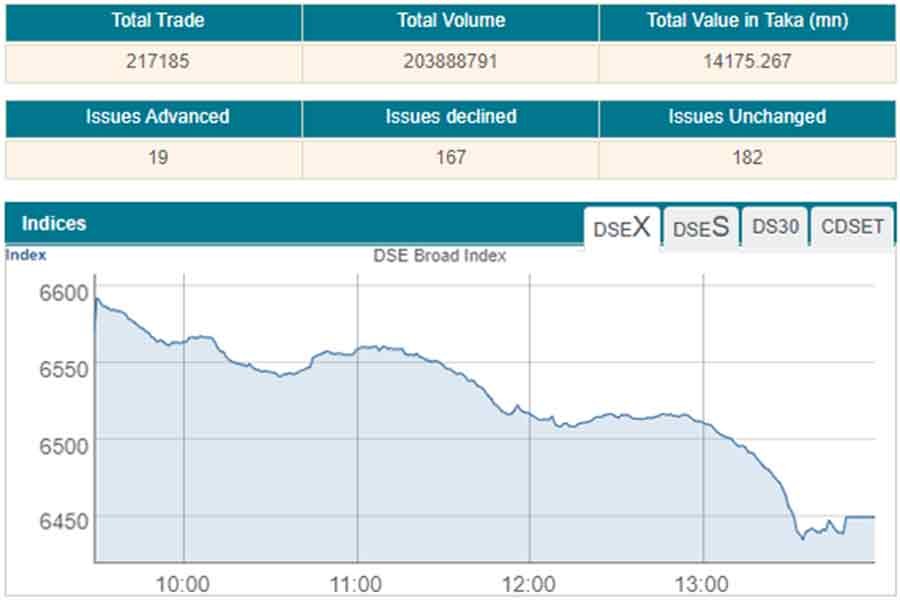900x600 pixels.
Task: Click the 13:00 time axis label
Action: [703, 583]
